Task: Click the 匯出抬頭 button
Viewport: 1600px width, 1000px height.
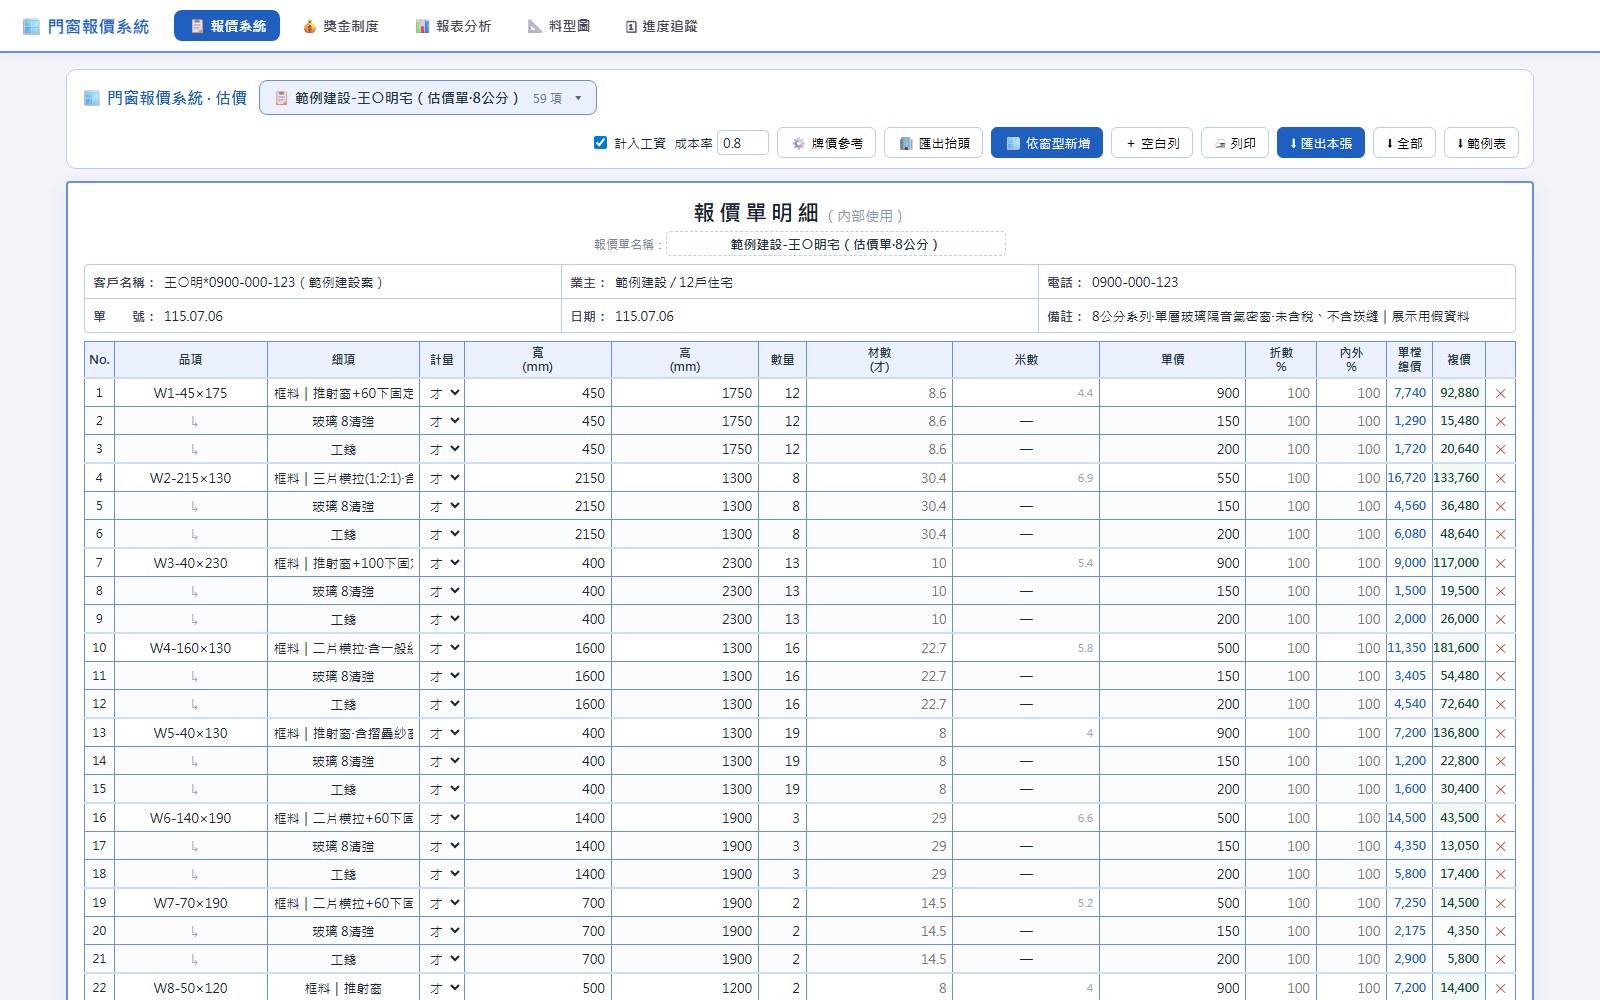Action: click(x=934, y=143)
